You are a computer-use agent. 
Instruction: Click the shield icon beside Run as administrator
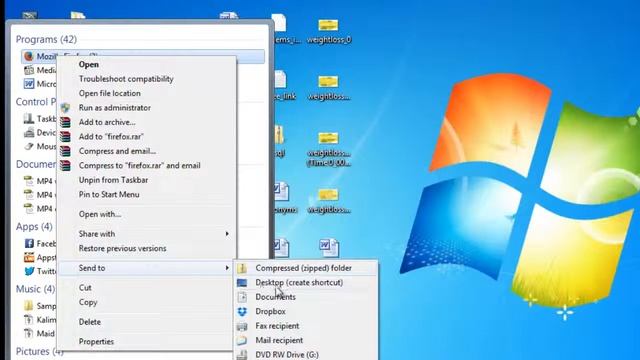(65, 108)
